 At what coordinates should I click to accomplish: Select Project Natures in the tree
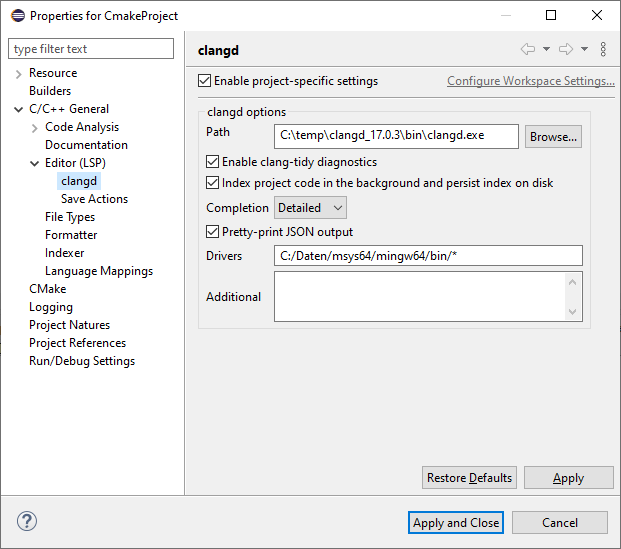point(69,325)
